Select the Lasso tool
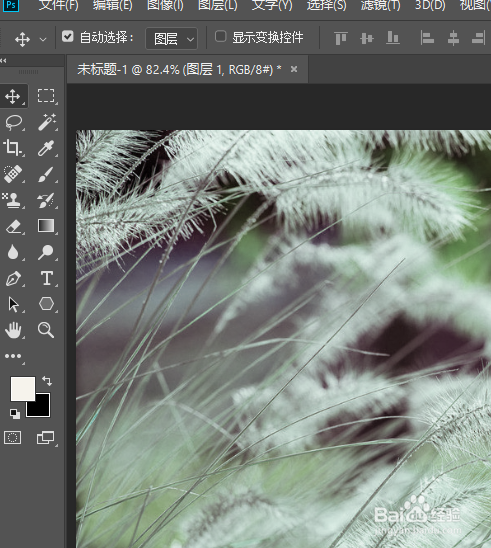 point(13,122)
